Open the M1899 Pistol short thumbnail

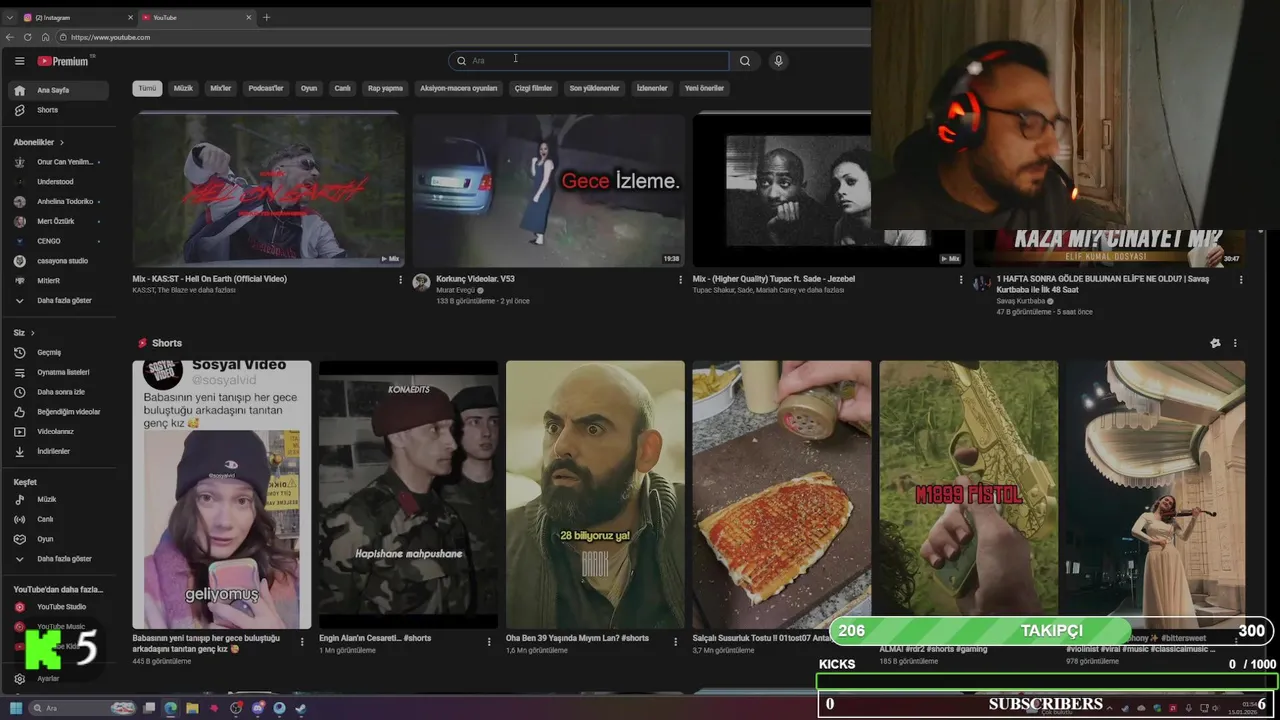[968, 487]
